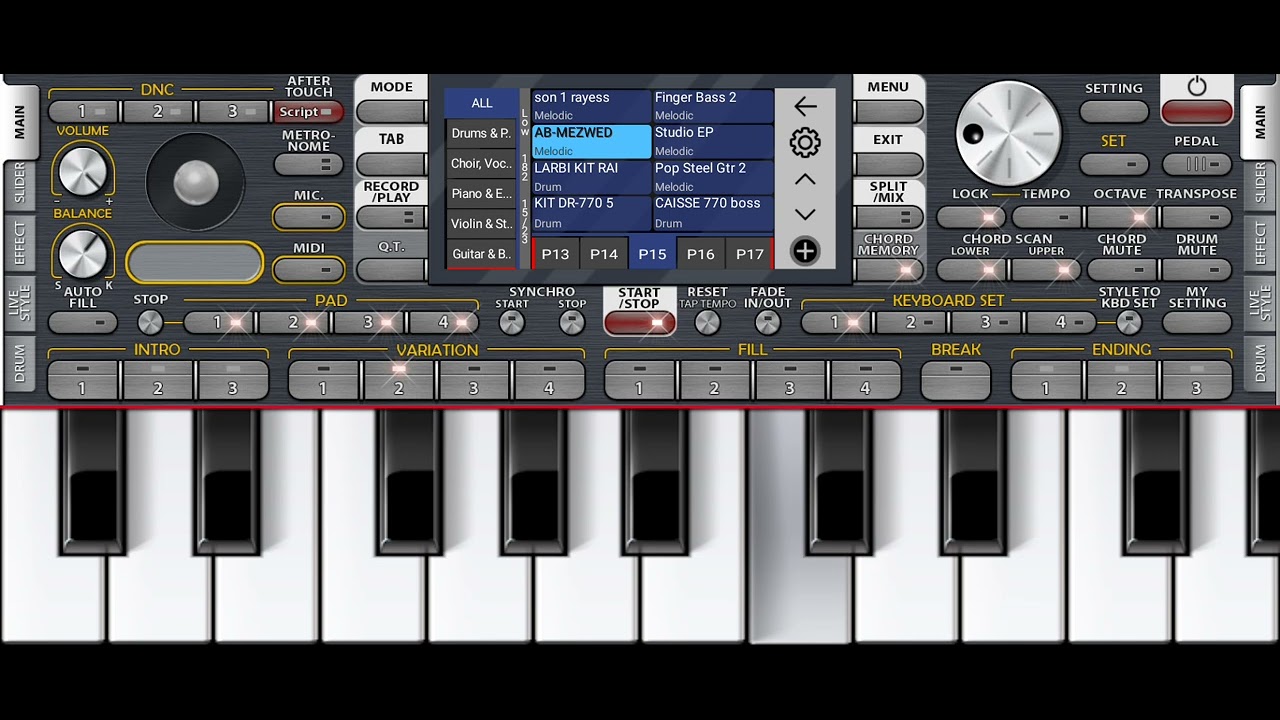Choose CAISSE 770 boss drum

click(x=713, y=213)
